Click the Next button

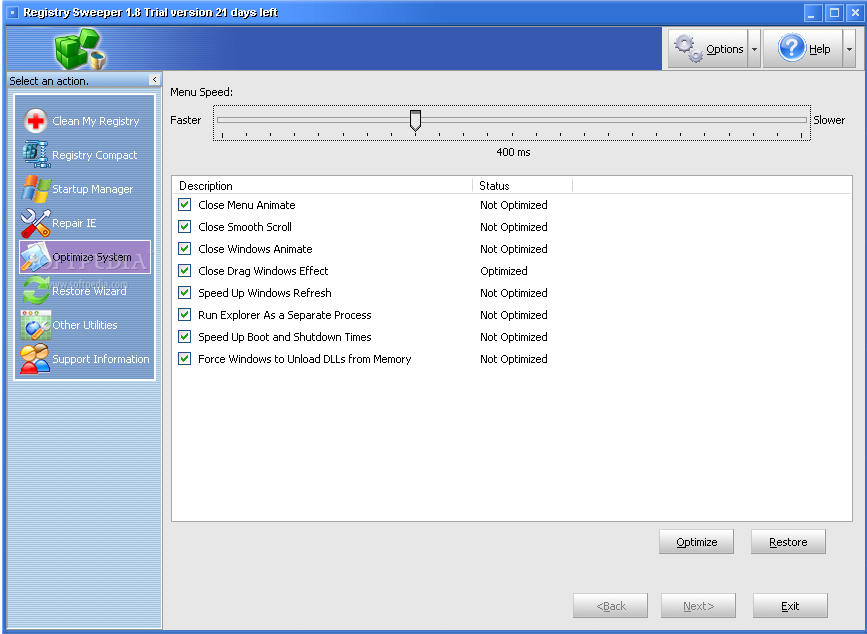[x=698, y=606]
